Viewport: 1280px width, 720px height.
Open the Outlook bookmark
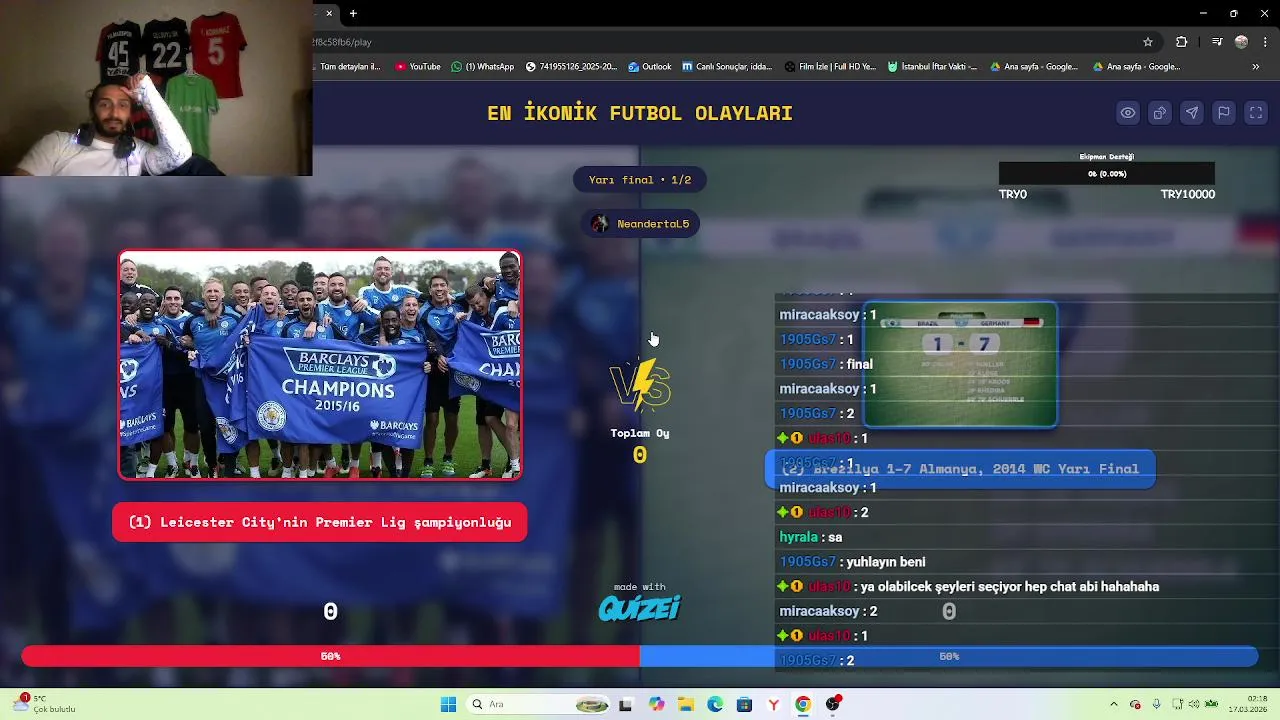tap(650, 67)
